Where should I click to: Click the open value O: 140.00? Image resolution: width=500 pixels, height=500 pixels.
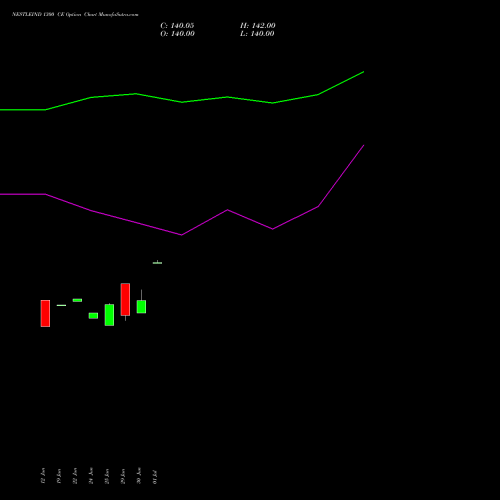tap(177, 34)
